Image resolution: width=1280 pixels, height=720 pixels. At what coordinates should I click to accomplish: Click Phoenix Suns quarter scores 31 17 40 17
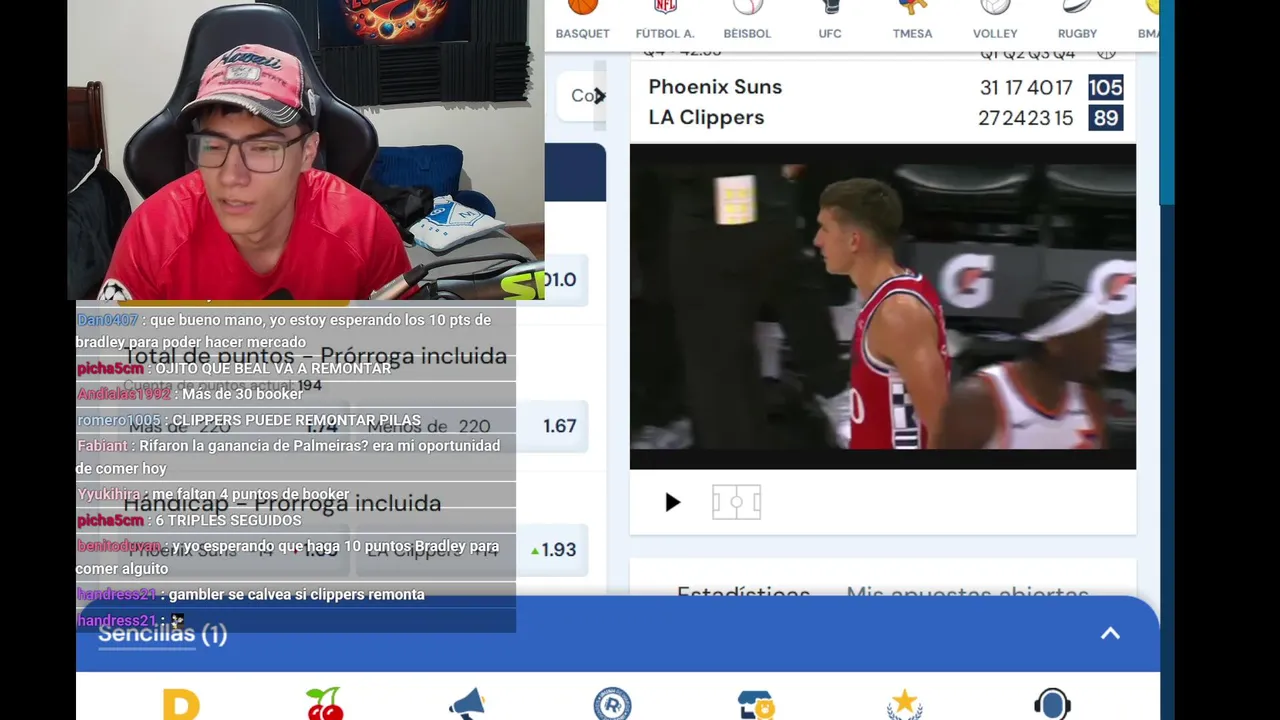tap(1026, 88)
